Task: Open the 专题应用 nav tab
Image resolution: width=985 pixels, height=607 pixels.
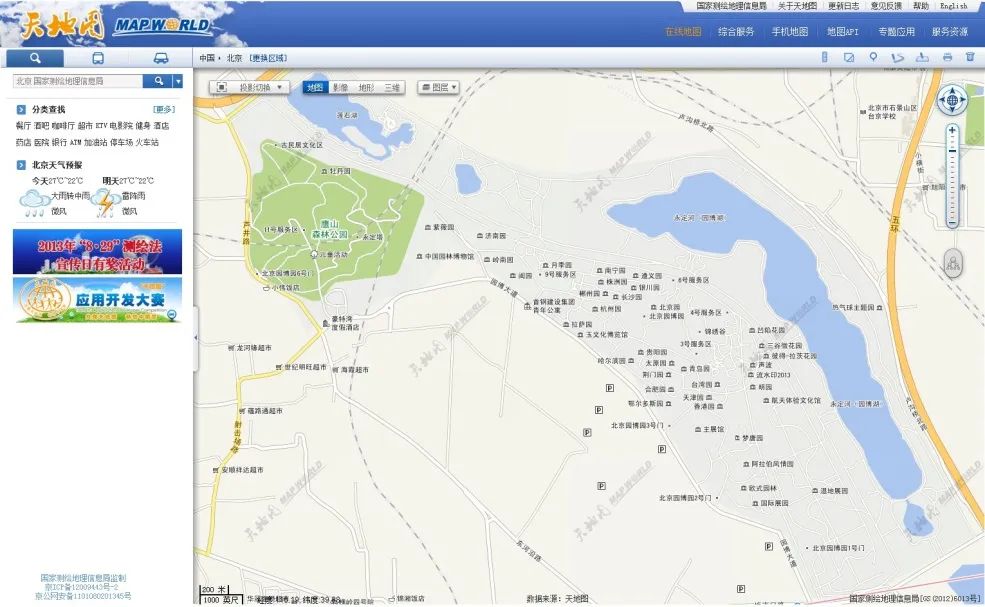Action: [x=896, y=31]
